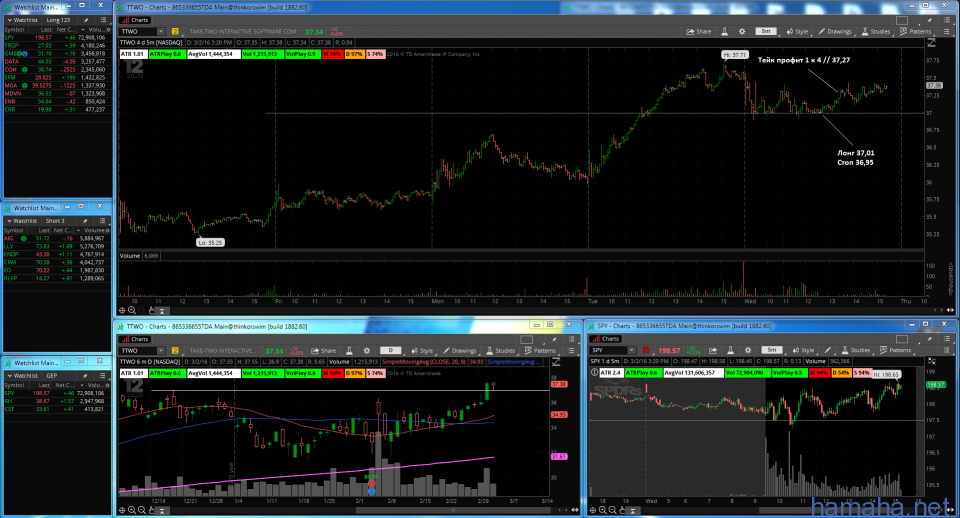Open Share in the top TTWO chart
This screenshot has height=518, width=960.
click(699, 31)
